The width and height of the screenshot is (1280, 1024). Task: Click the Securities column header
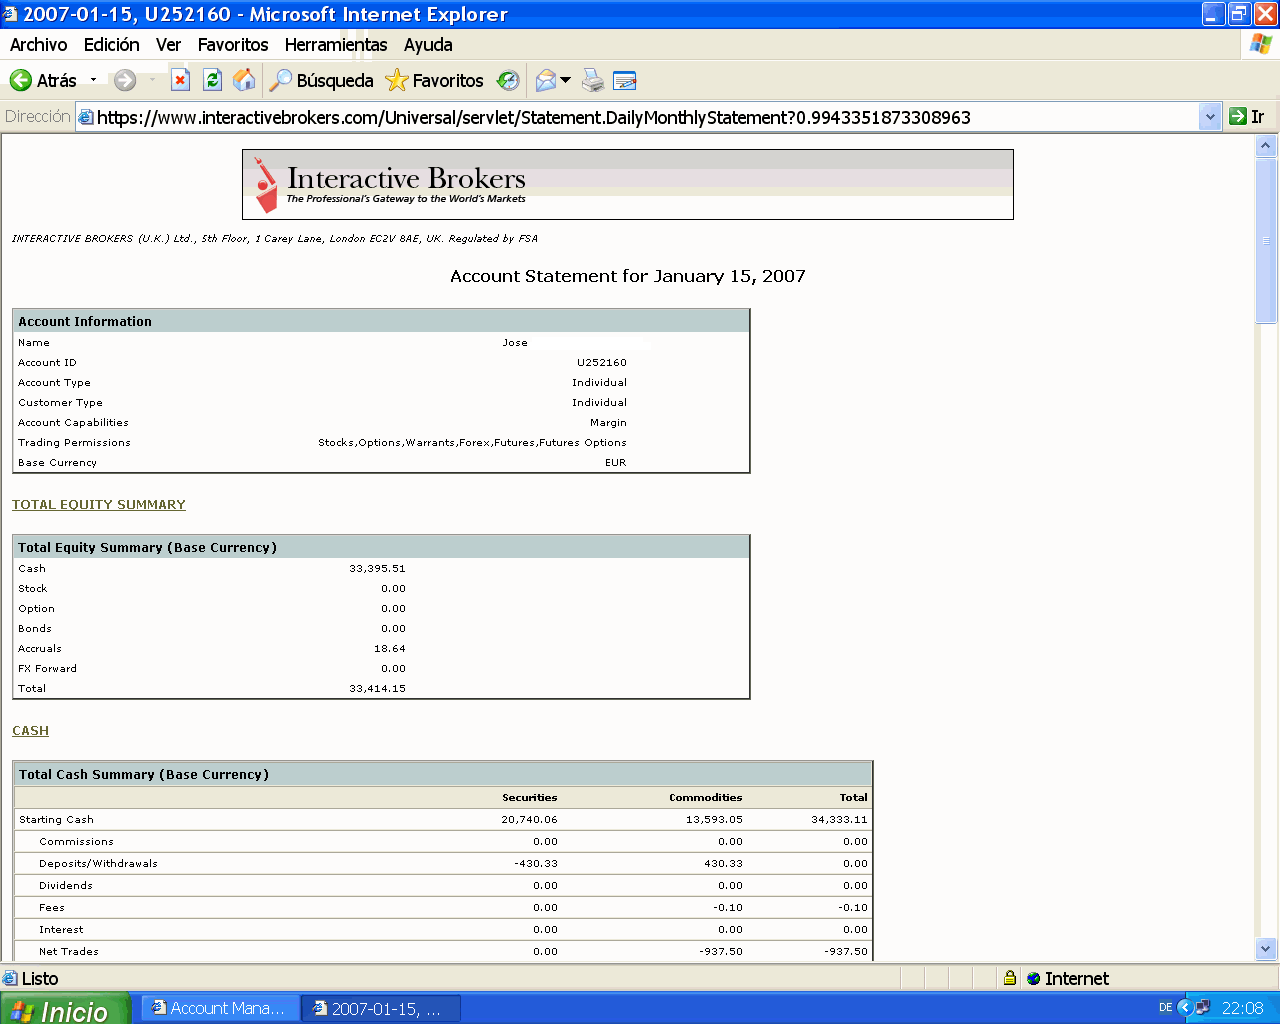pyautogui.click(x=530, y=798)
